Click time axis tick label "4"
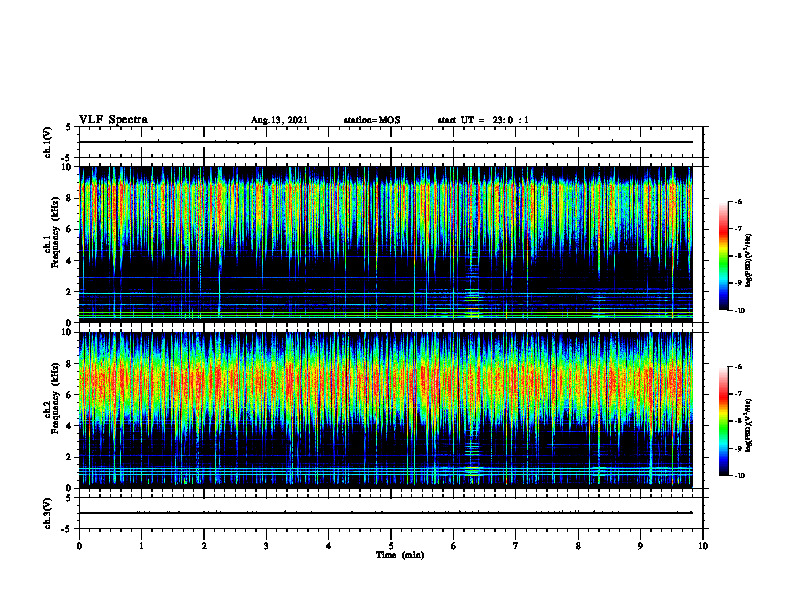Screen dimensions: 792x612 329,546
